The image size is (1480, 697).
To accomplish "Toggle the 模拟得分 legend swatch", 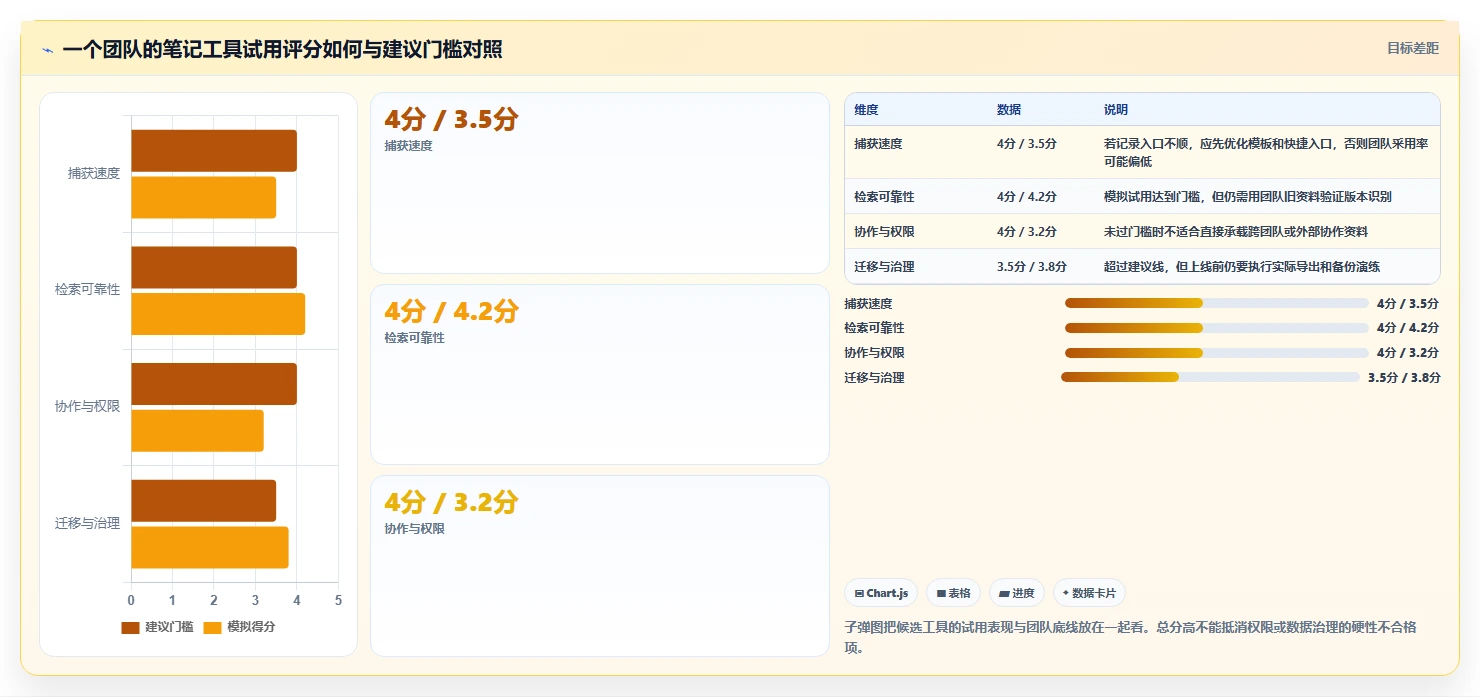I will coord(212,627).
